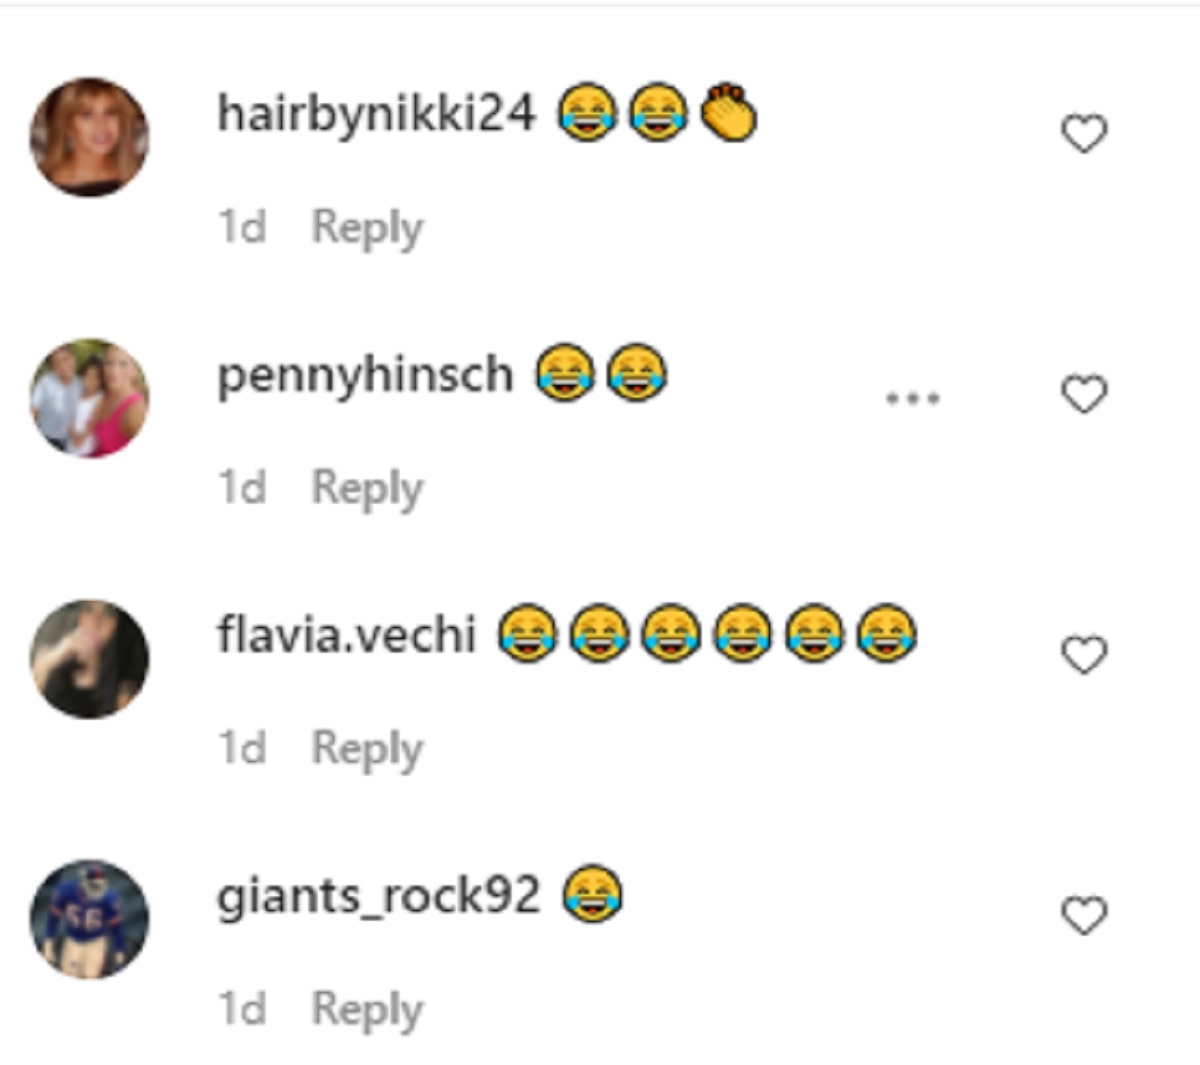
Task: Reply to giants_rock92's comment
Action: 367,1010
